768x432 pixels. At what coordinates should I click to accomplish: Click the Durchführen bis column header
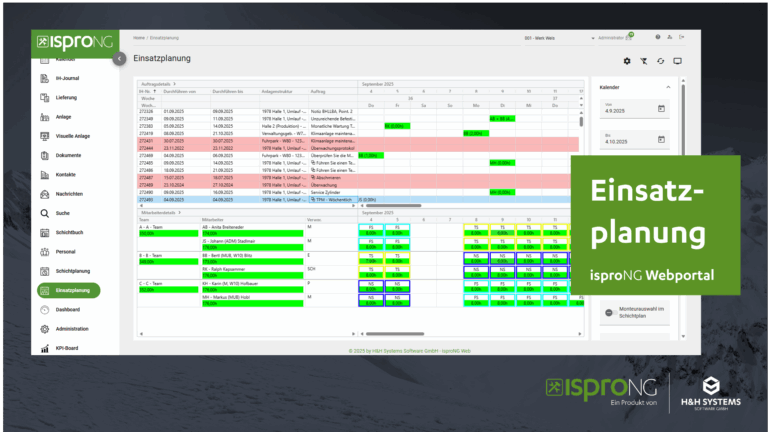click(228, 92)
